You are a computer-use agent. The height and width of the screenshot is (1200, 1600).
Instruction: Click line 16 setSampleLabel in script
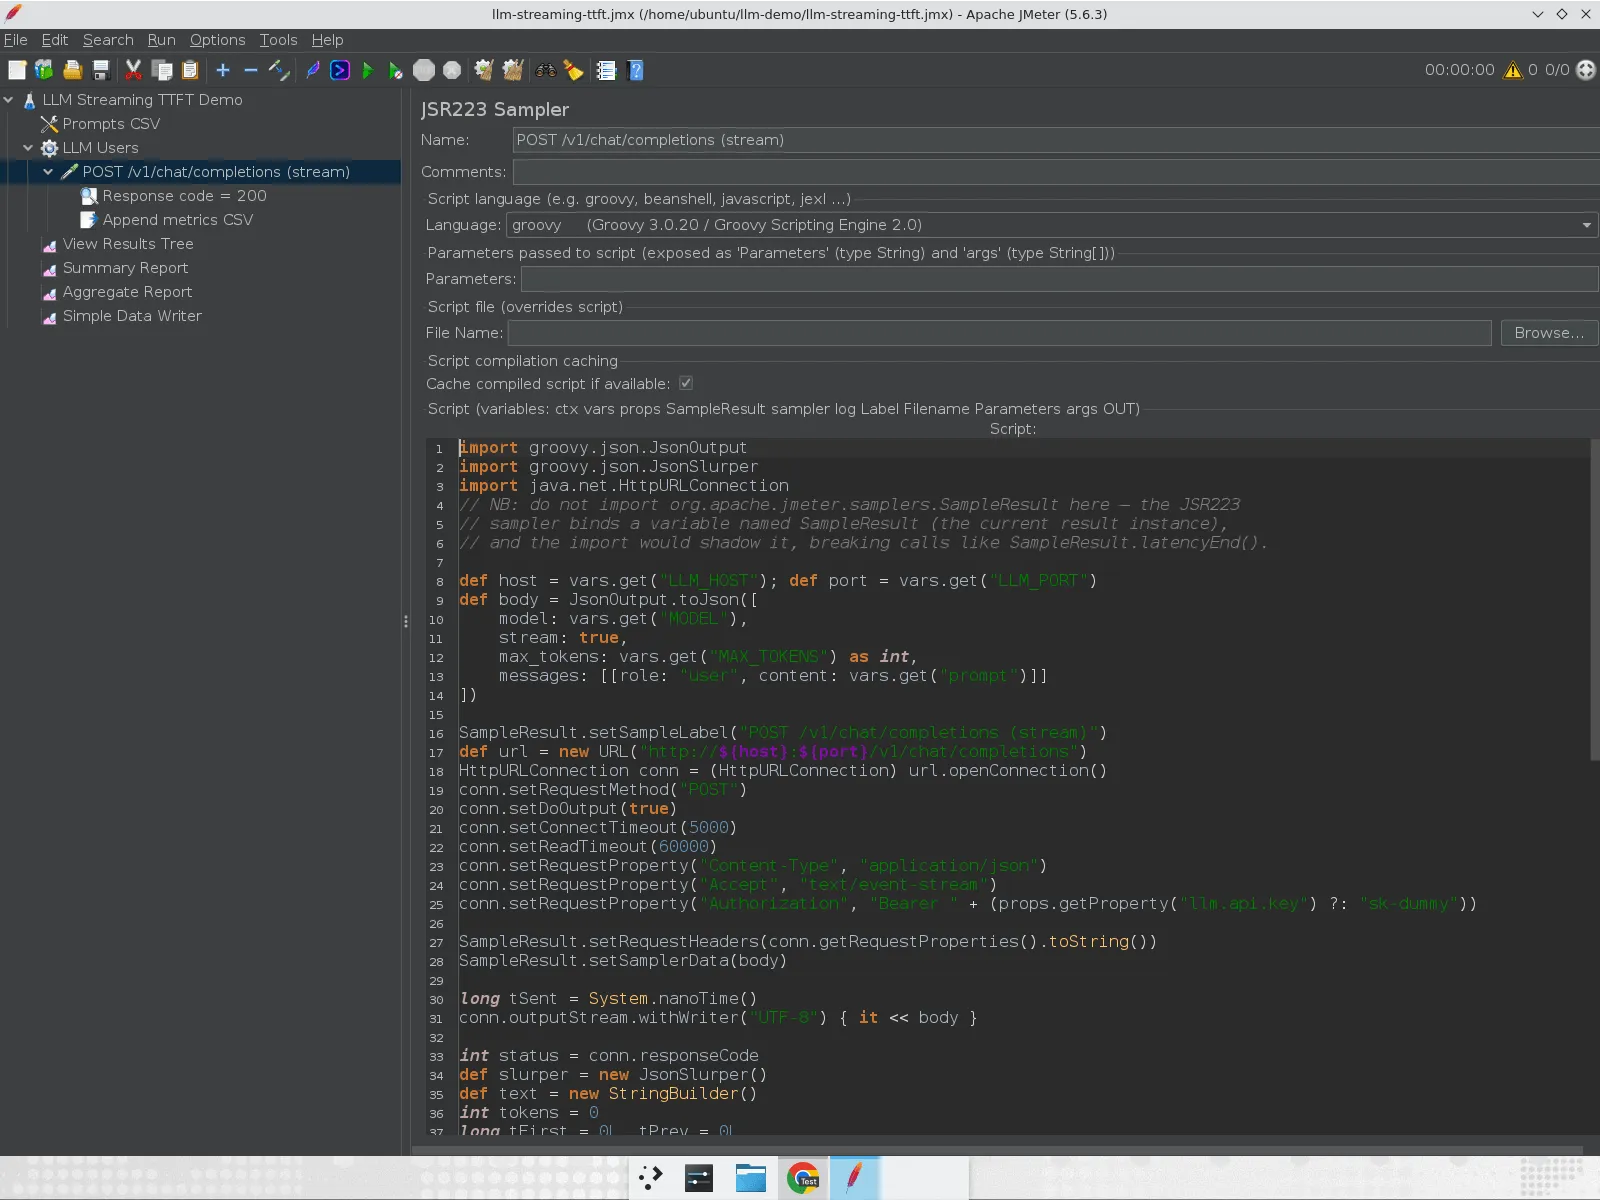point(782,733)
